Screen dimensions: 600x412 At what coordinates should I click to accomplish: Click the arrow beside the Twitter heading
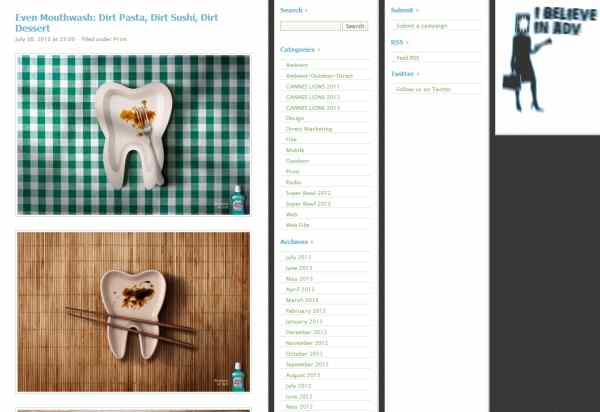click(x=418, y=74)
